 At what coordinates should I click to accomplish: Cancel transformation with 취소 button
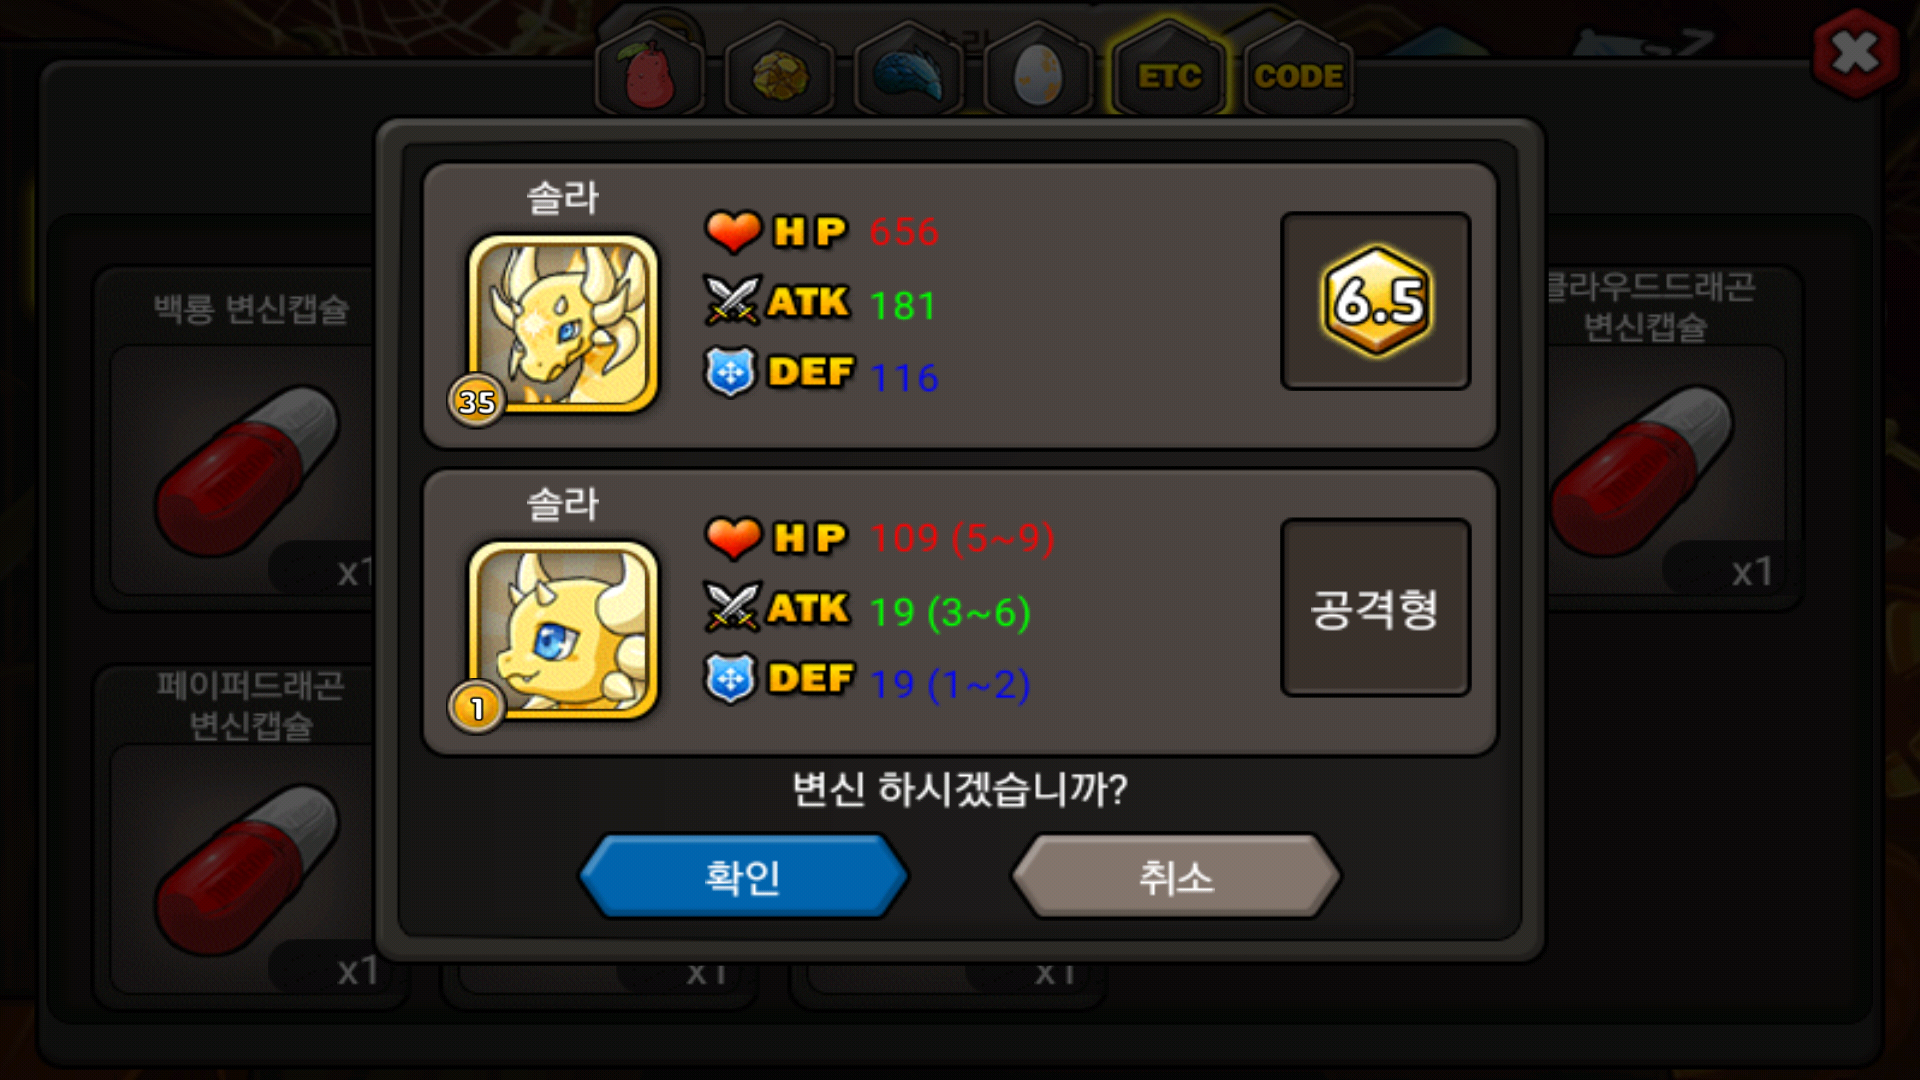[x=1176, y=876]
